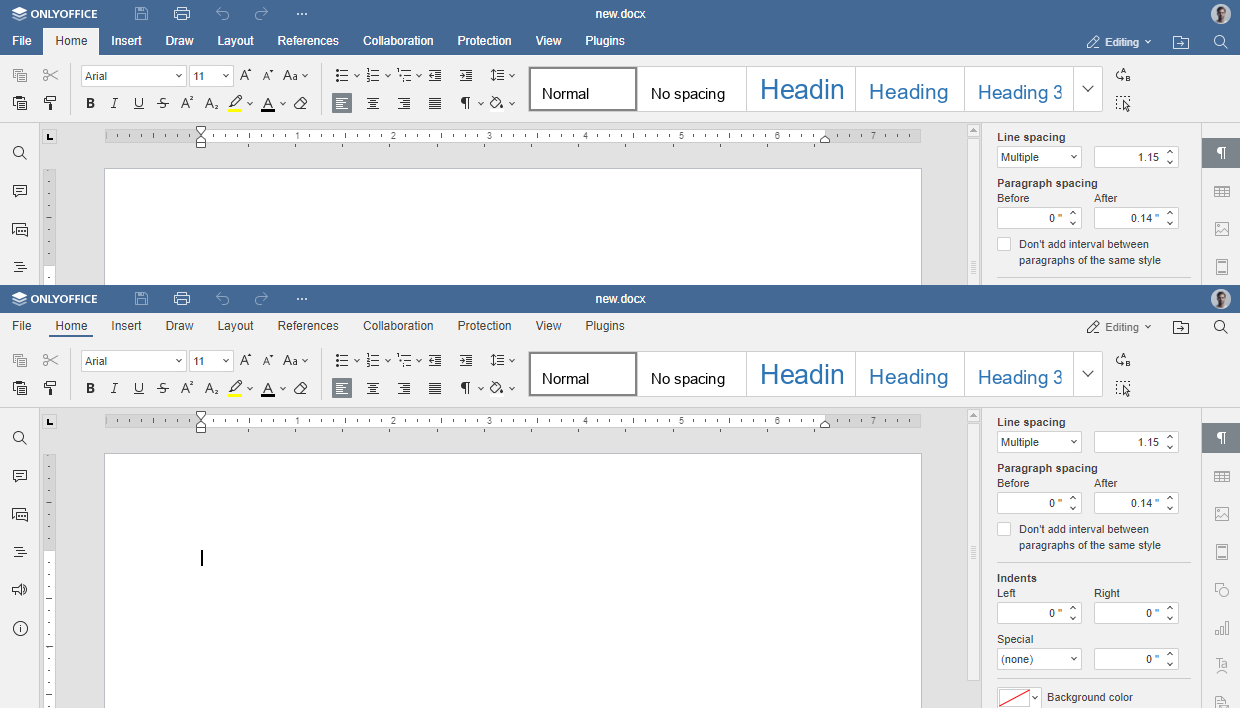Apply the Heading 3 style in lower ribbon
1240x708 pixels.
pos(1019,376)
